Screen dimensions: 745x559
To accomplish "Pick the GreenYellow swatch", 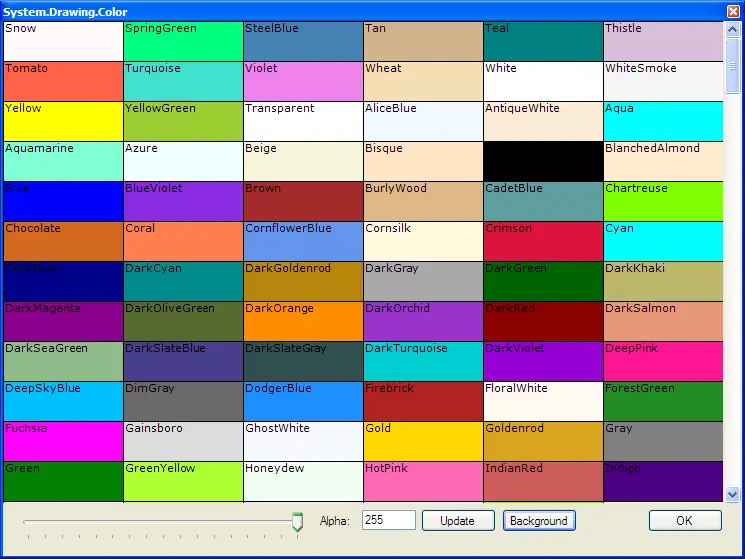I will [183, 481].
